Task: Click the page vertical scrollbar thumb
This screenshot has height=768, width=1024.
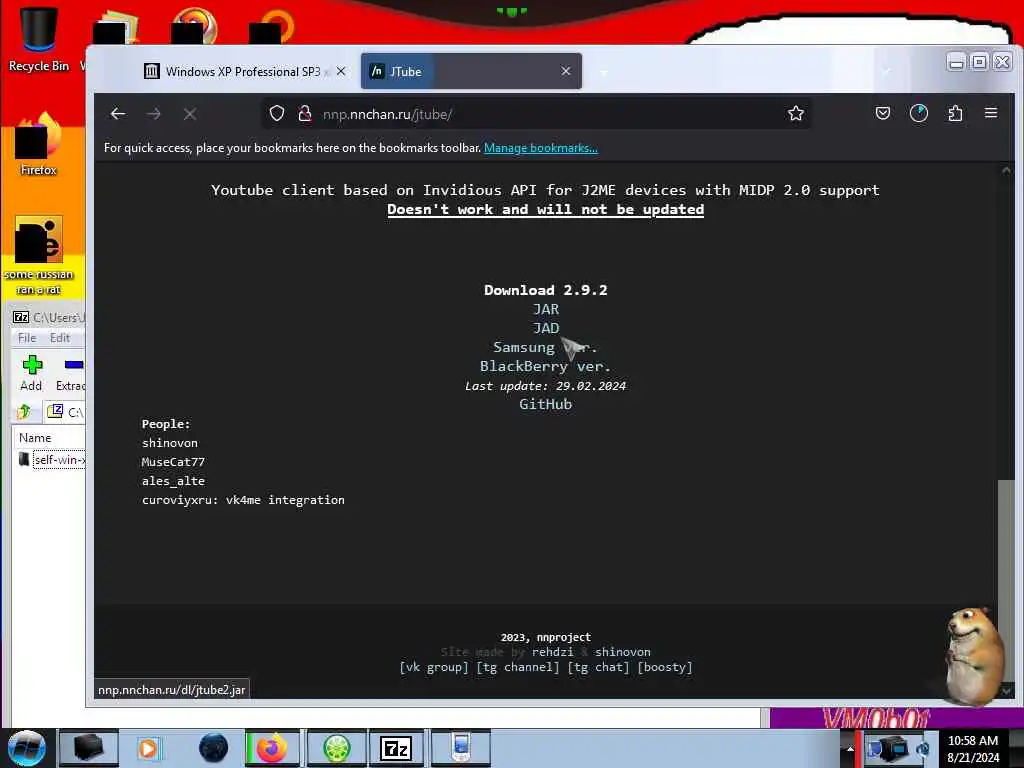Action: click(x=1006, y=579)
